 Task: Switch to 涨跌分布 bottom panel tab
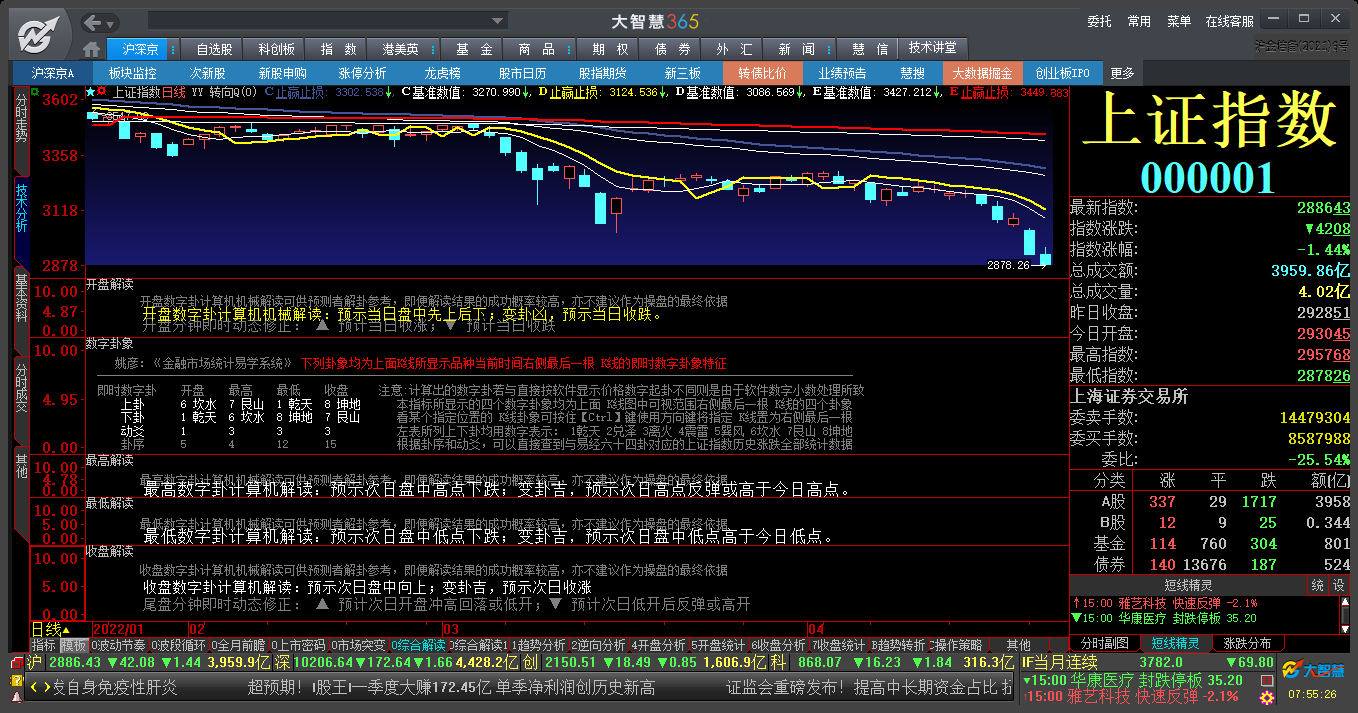point(1247,643)
